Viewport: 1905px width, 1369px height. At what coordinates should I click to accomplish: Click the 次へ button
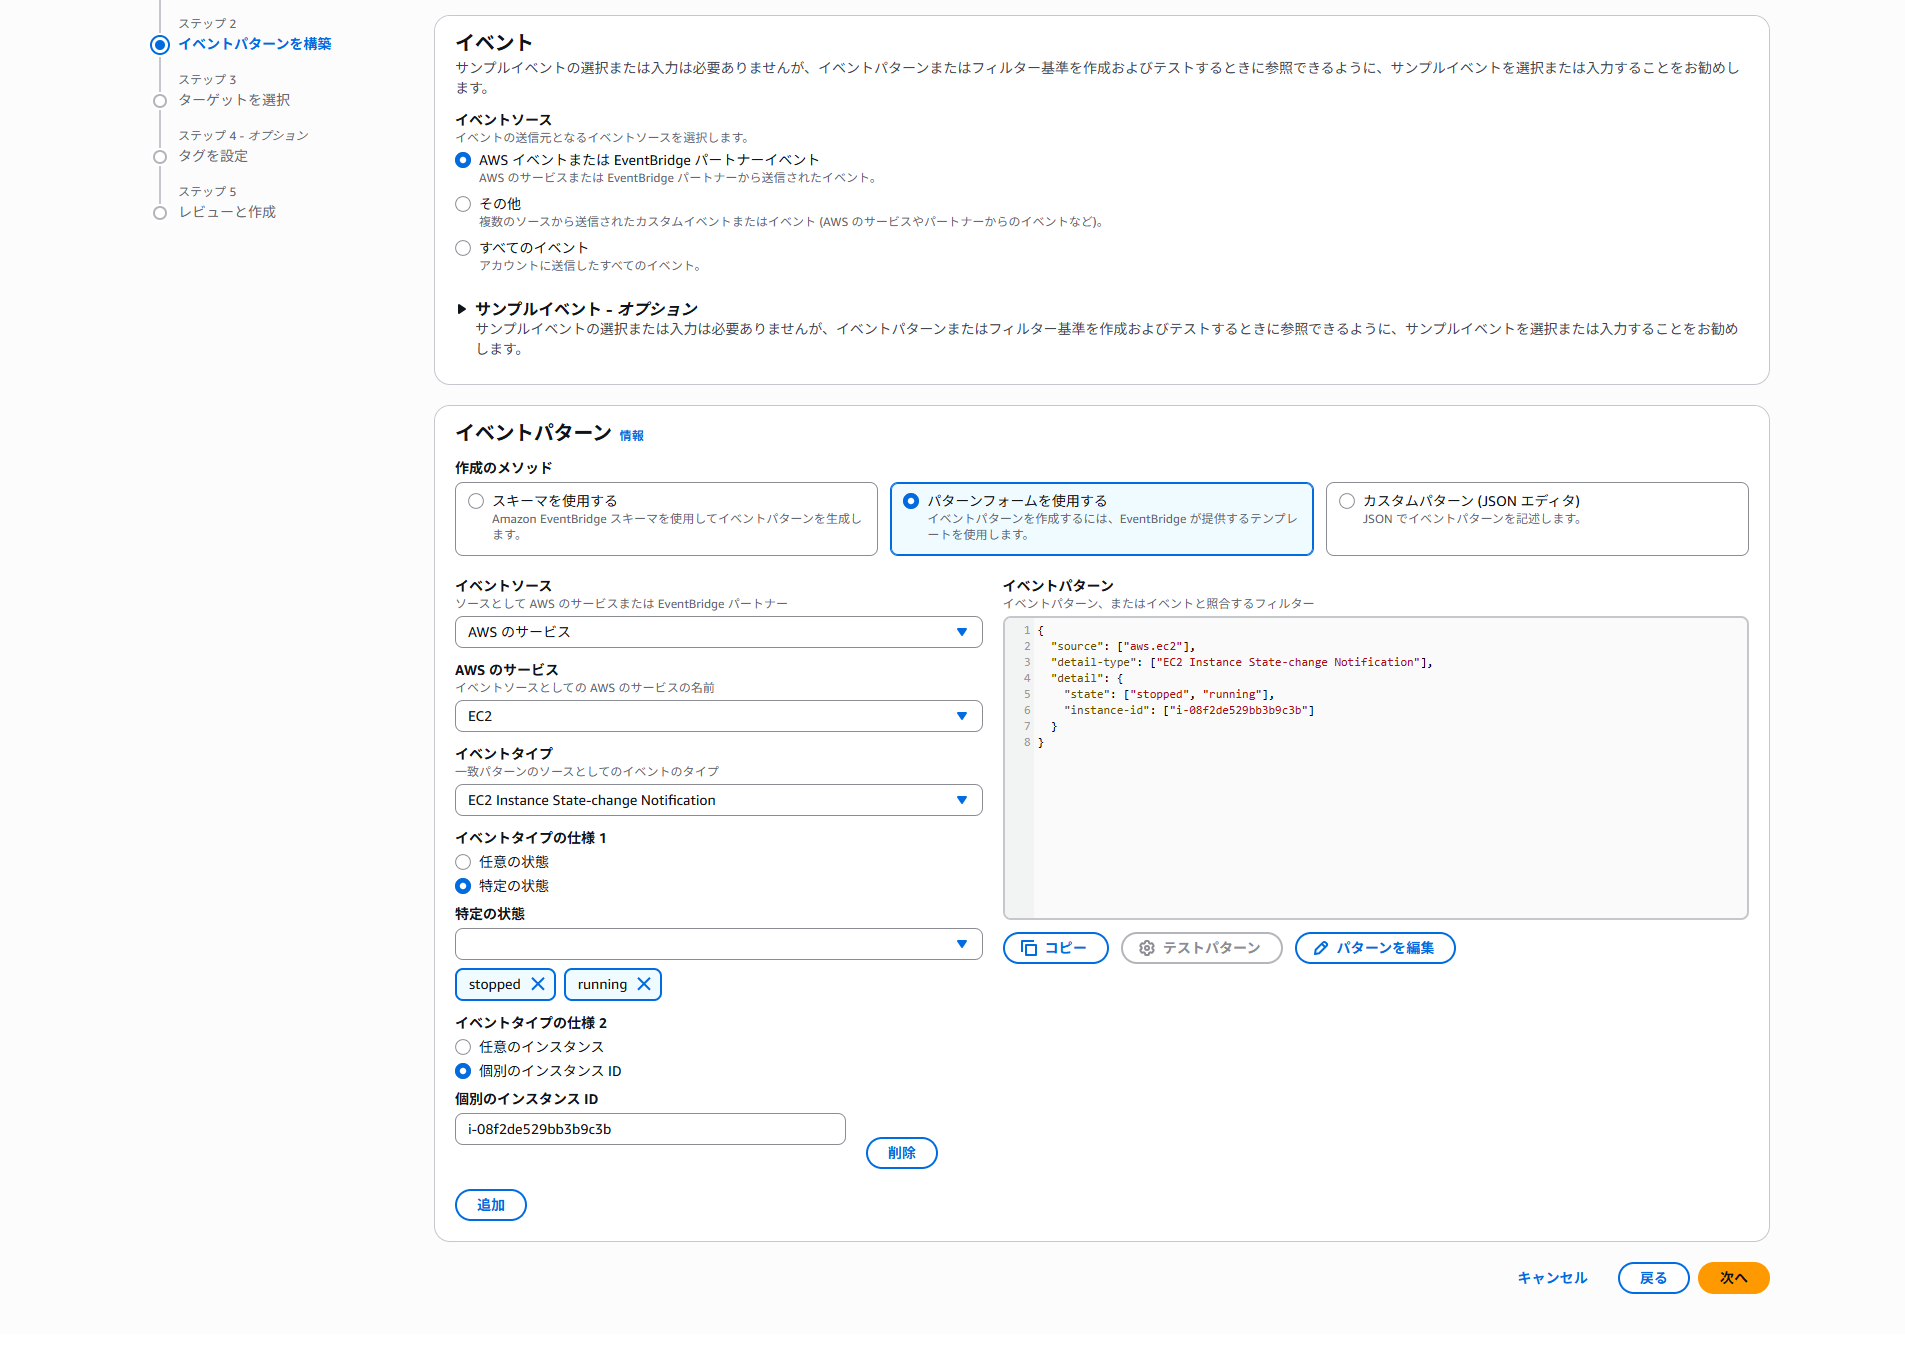[x=1733, y=1278]
